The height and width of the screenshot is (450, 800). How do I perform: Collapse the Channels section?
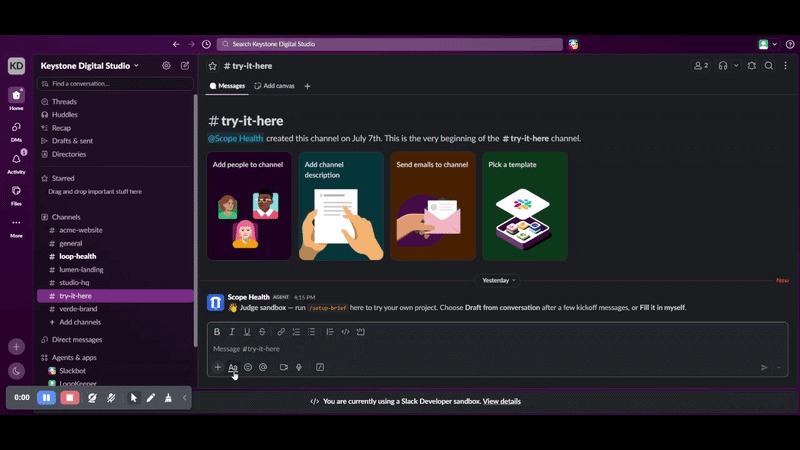(x=66, y=217)
